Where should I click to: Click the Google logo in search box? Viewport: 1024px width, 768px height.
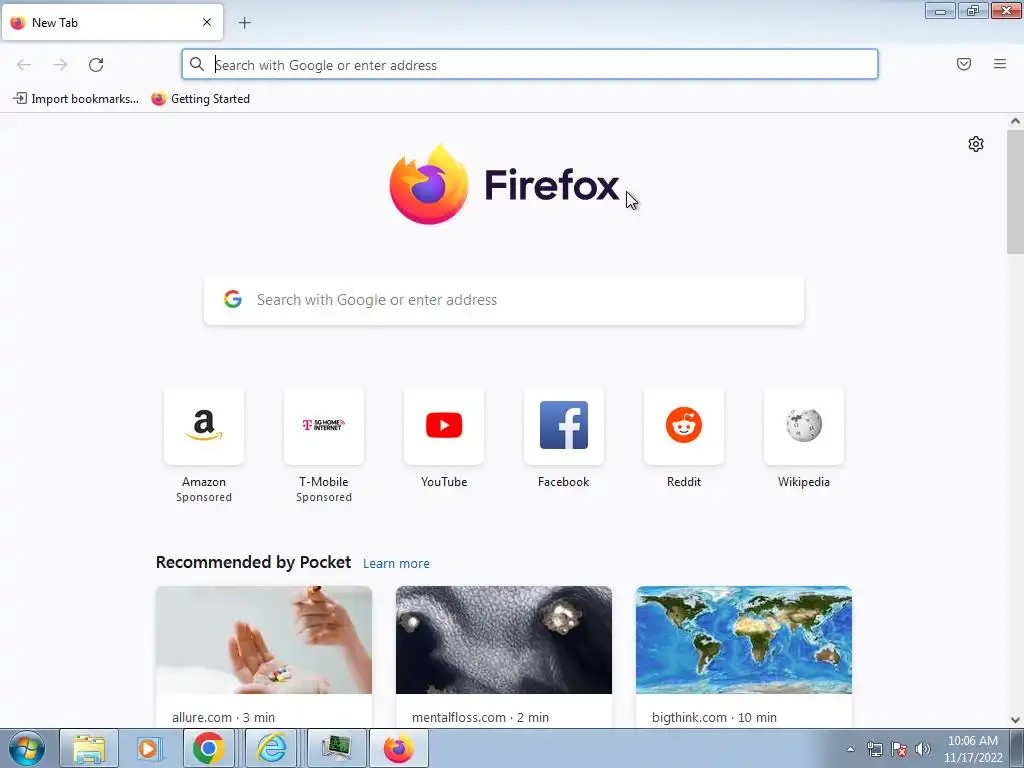pos(232,299)
